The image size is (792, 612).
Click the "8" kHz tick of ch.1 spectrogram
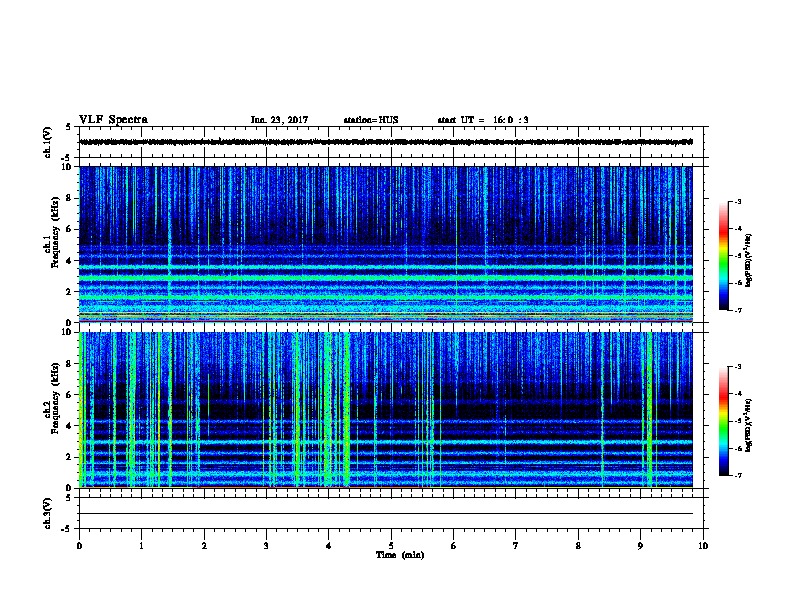(70, 198)
